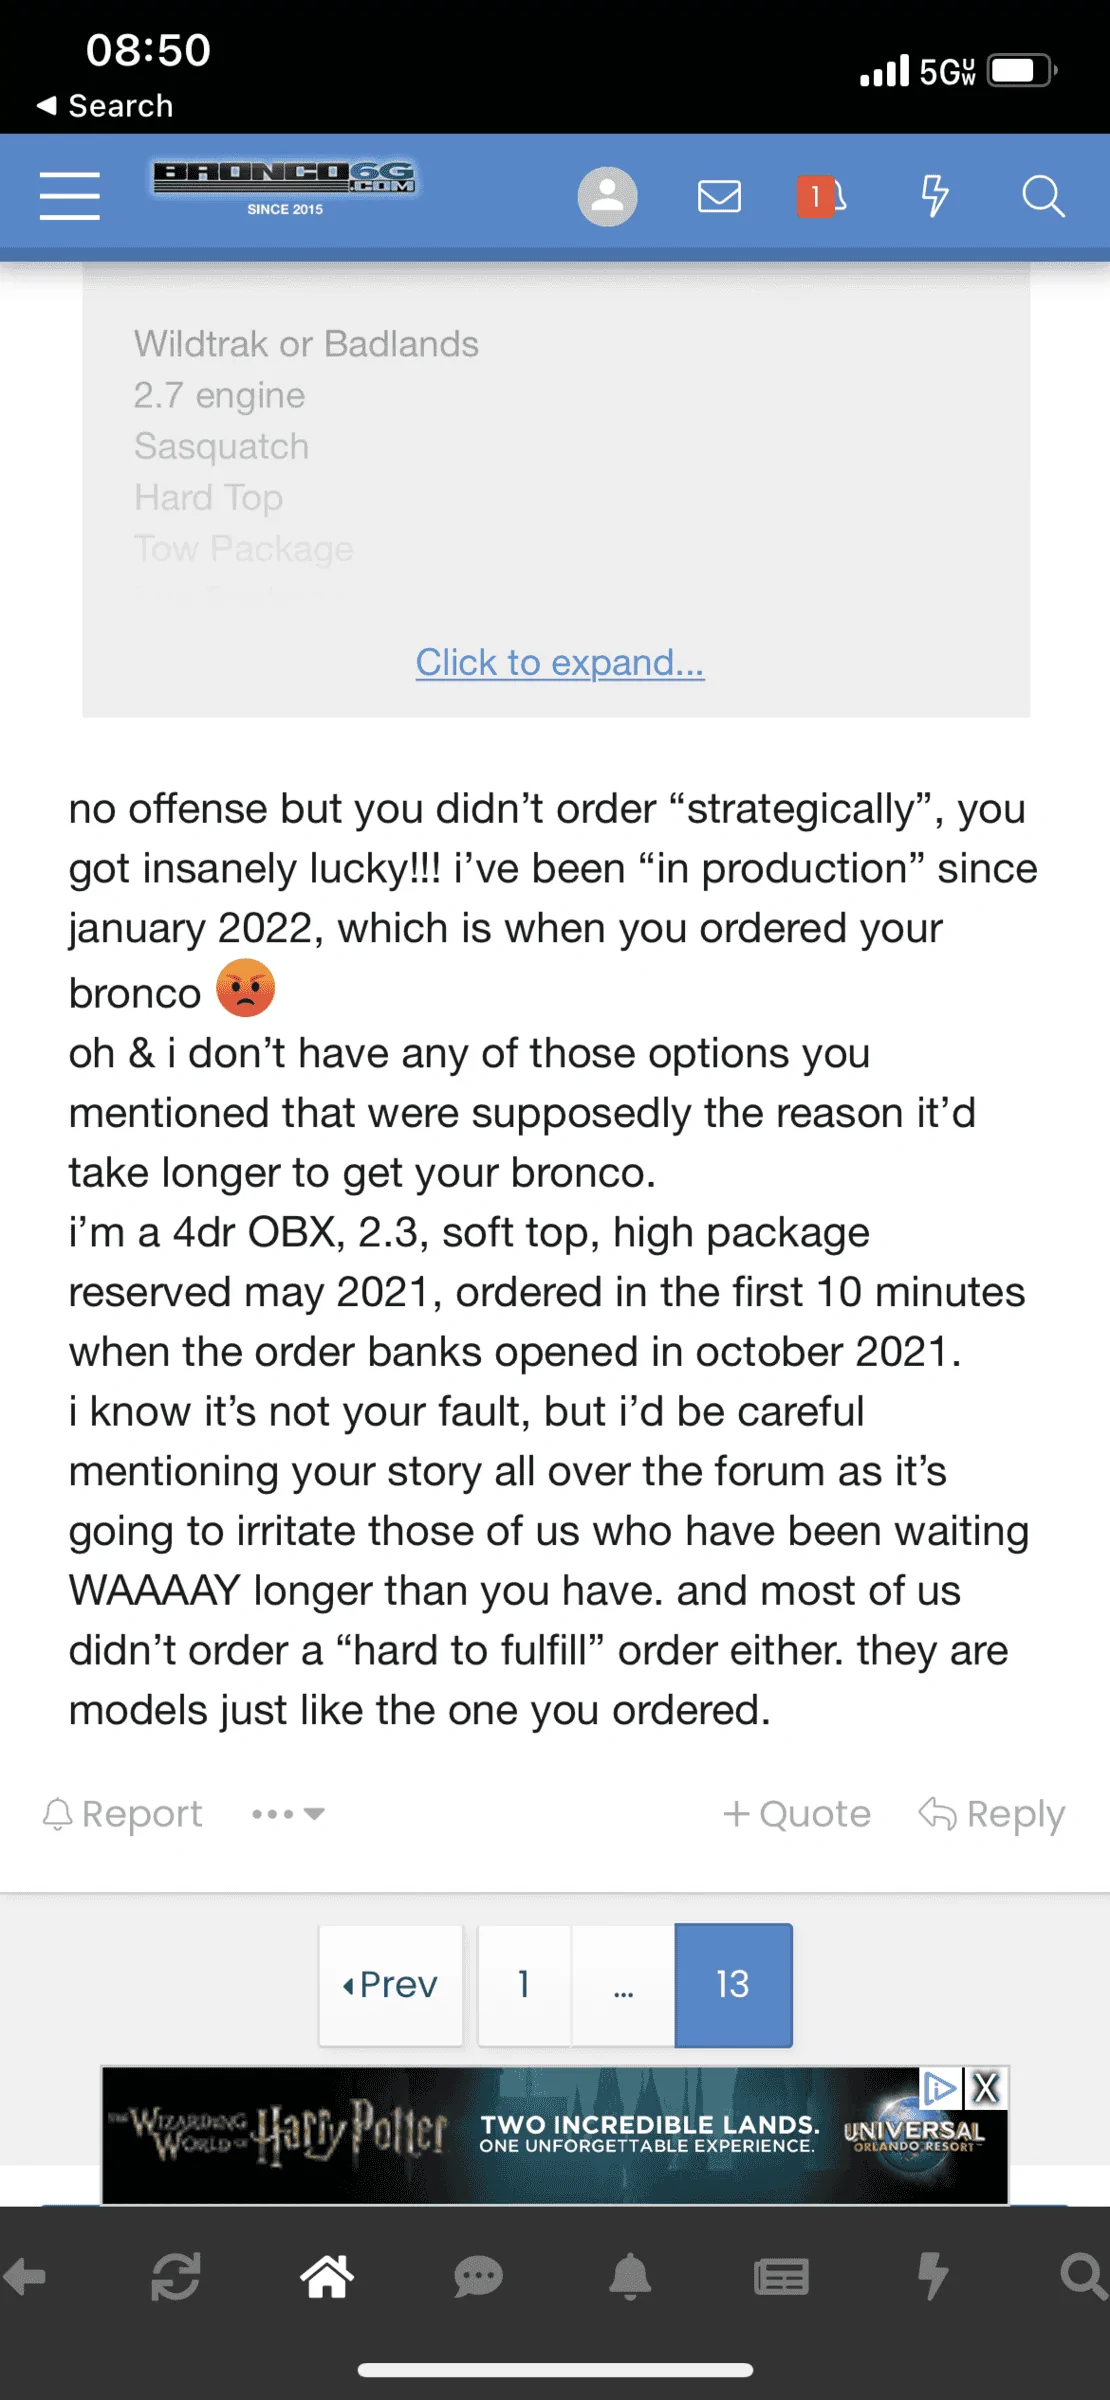Report this post
Image resolution: width=1110 pixels, height=2400 pixels.
coord(122,1813)
